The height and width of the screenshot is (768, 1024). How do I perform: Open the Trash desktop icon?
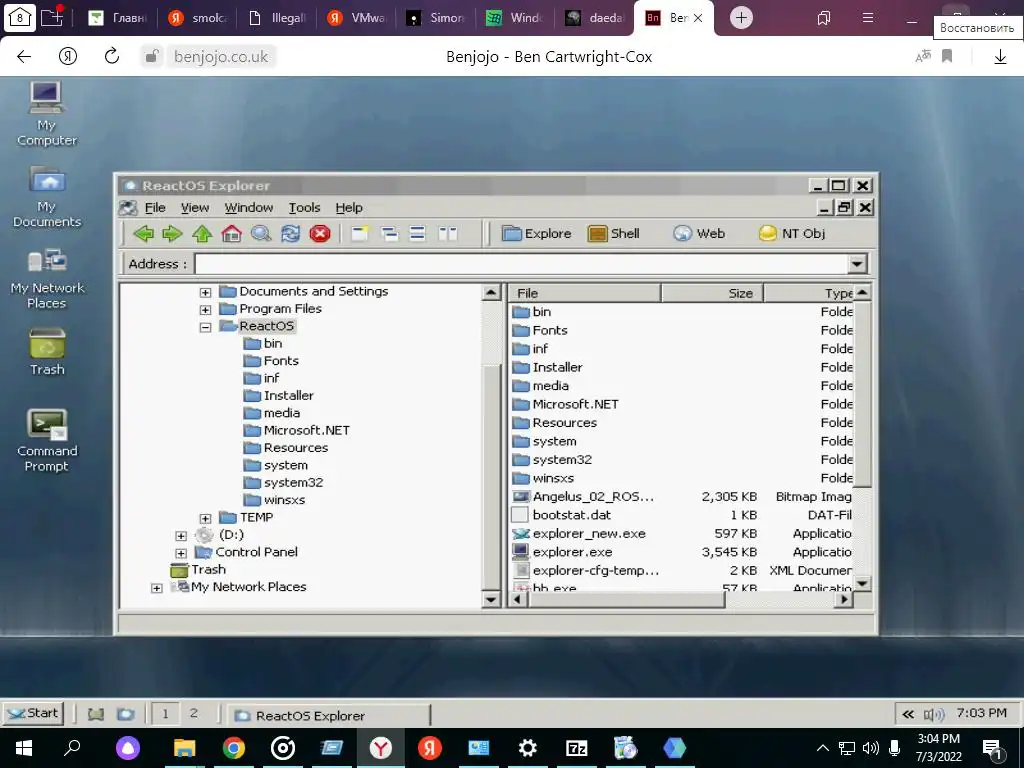click(x=46, y=351)
